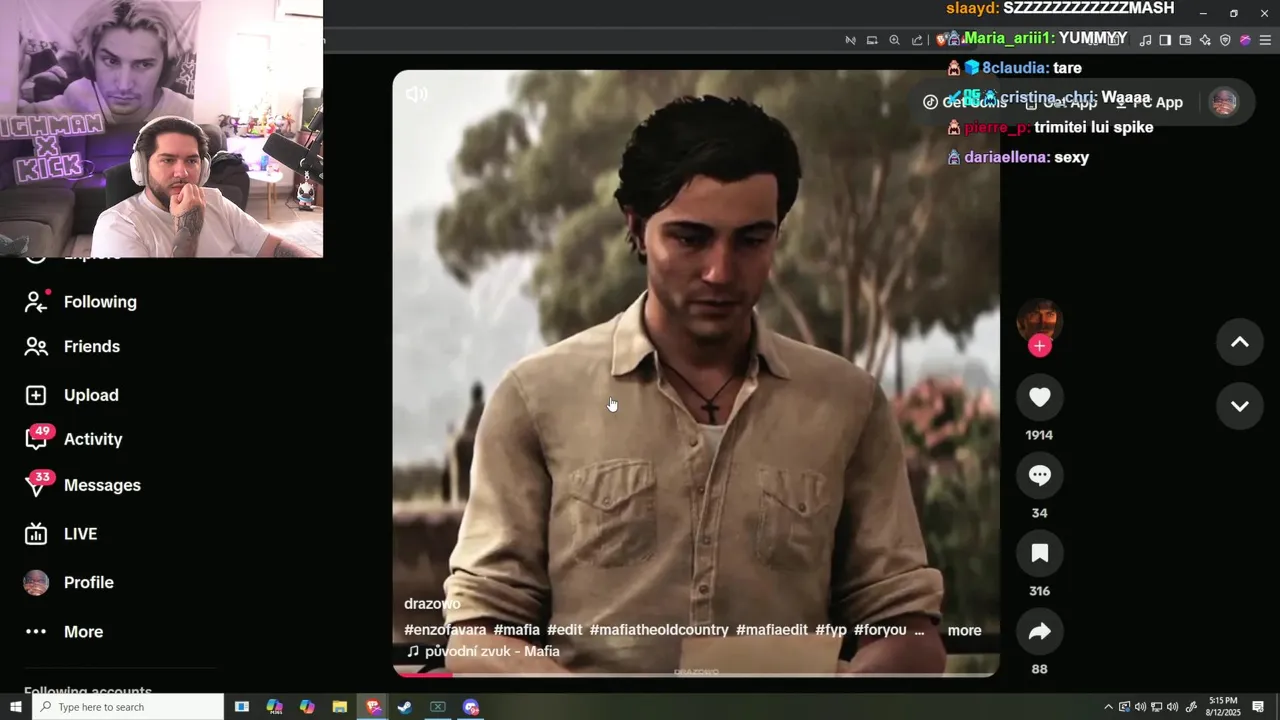
Task: Share the video using the arrow icon
Action: coord(1040,632)
